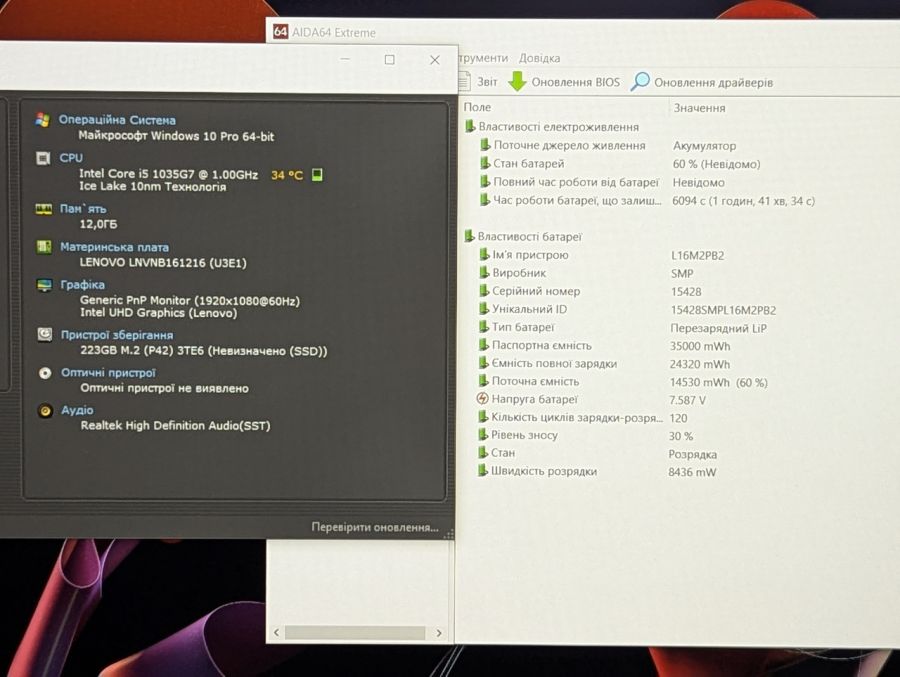Image resolution: width=900 pixels, height=677 pixels.
Task: Click the Windows flag operating system icon
Action: [x=42, y=119]
